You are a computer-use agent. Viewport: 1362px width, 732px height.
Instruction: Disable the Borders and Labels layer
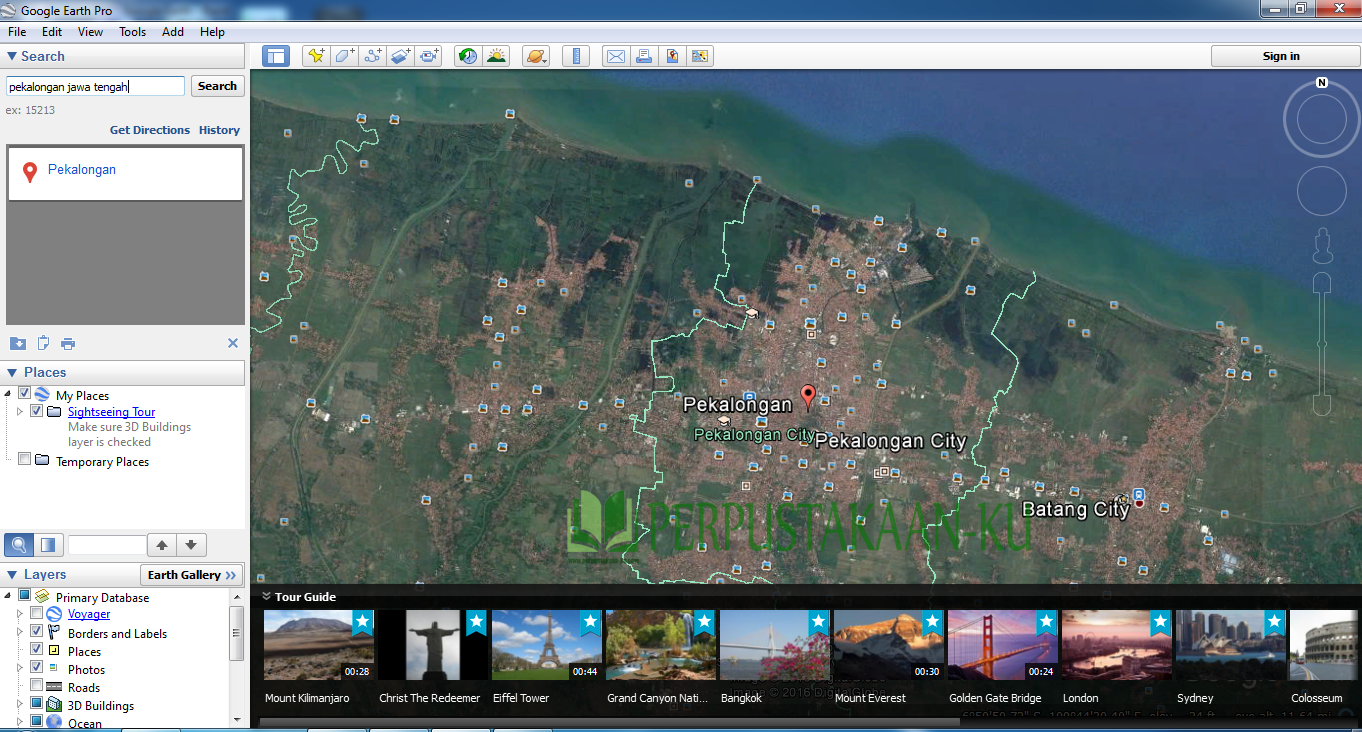pyautogui.click(x=37, y=632)
